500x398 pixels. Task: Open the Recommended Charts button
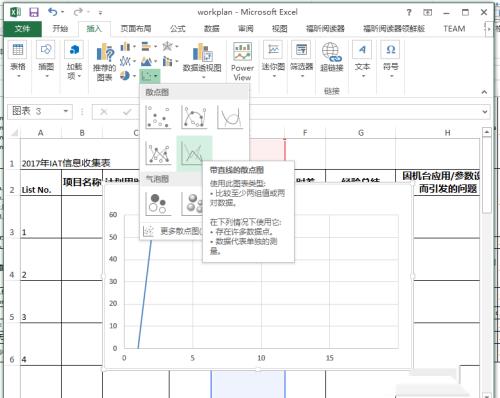click(105, 62)
